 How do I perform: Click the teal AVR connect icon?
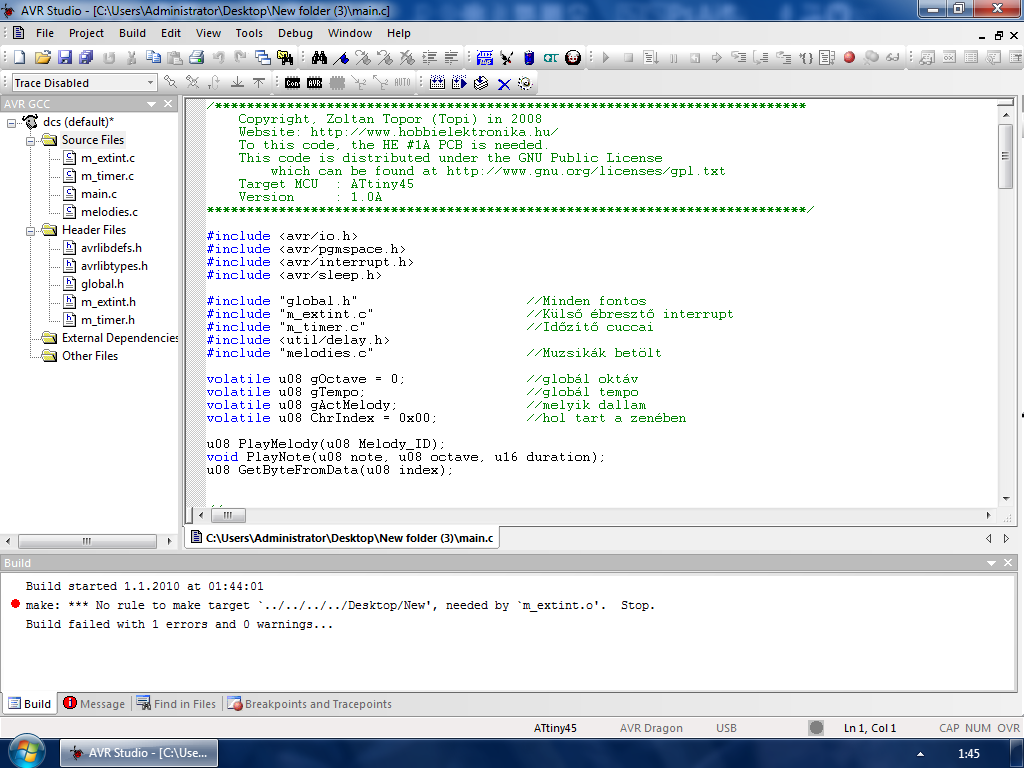(x=551, y=57)
